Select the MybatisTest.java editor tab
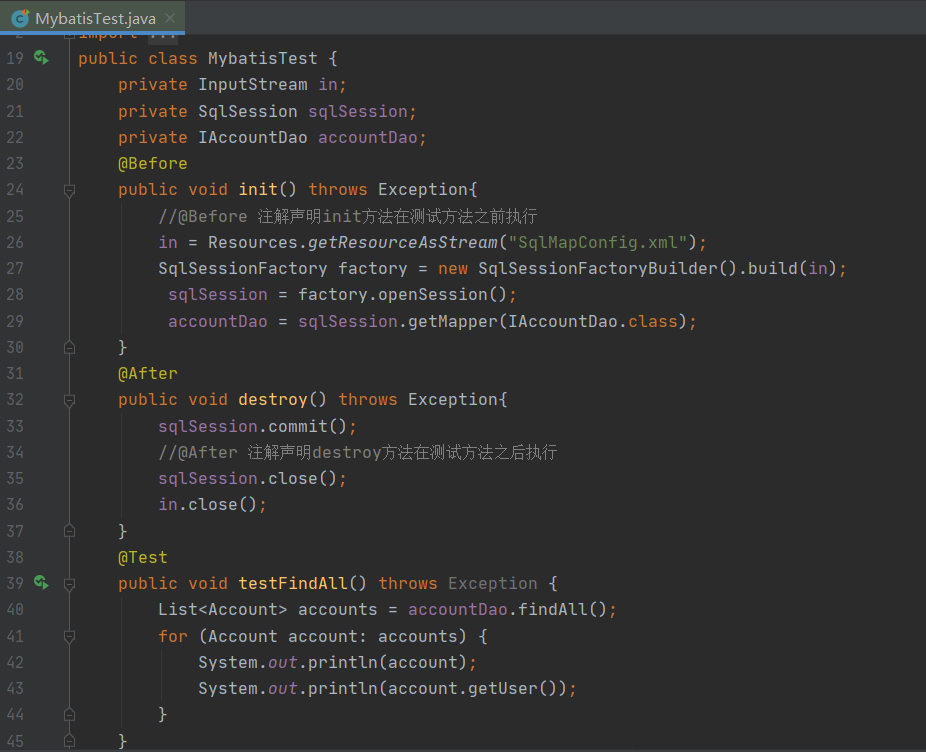Viewport: 926px width, 752px height. tap(93, 18)
